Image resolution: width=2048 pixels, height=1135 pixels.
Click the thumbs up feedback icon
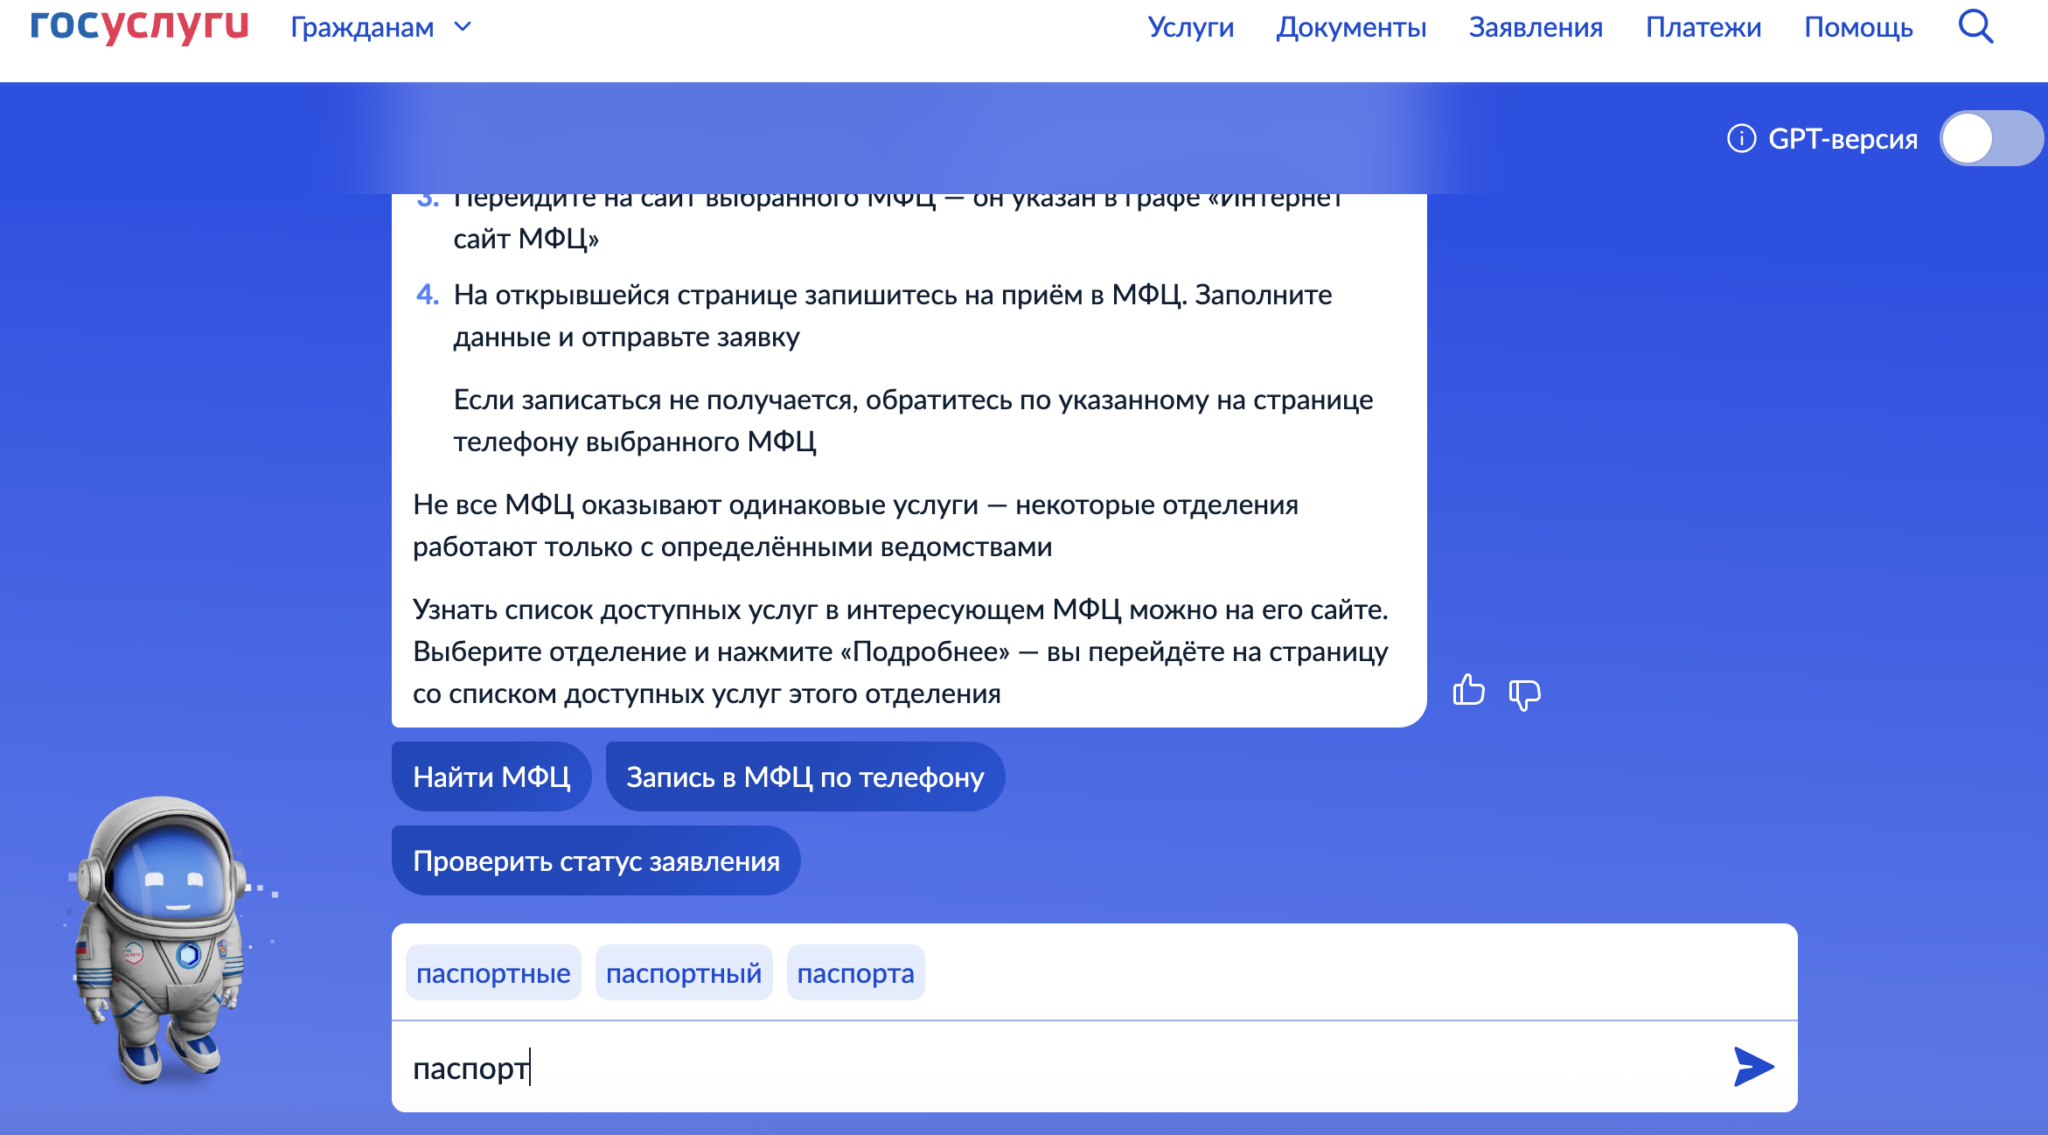pyautogui.click(x=1468, y=691)
